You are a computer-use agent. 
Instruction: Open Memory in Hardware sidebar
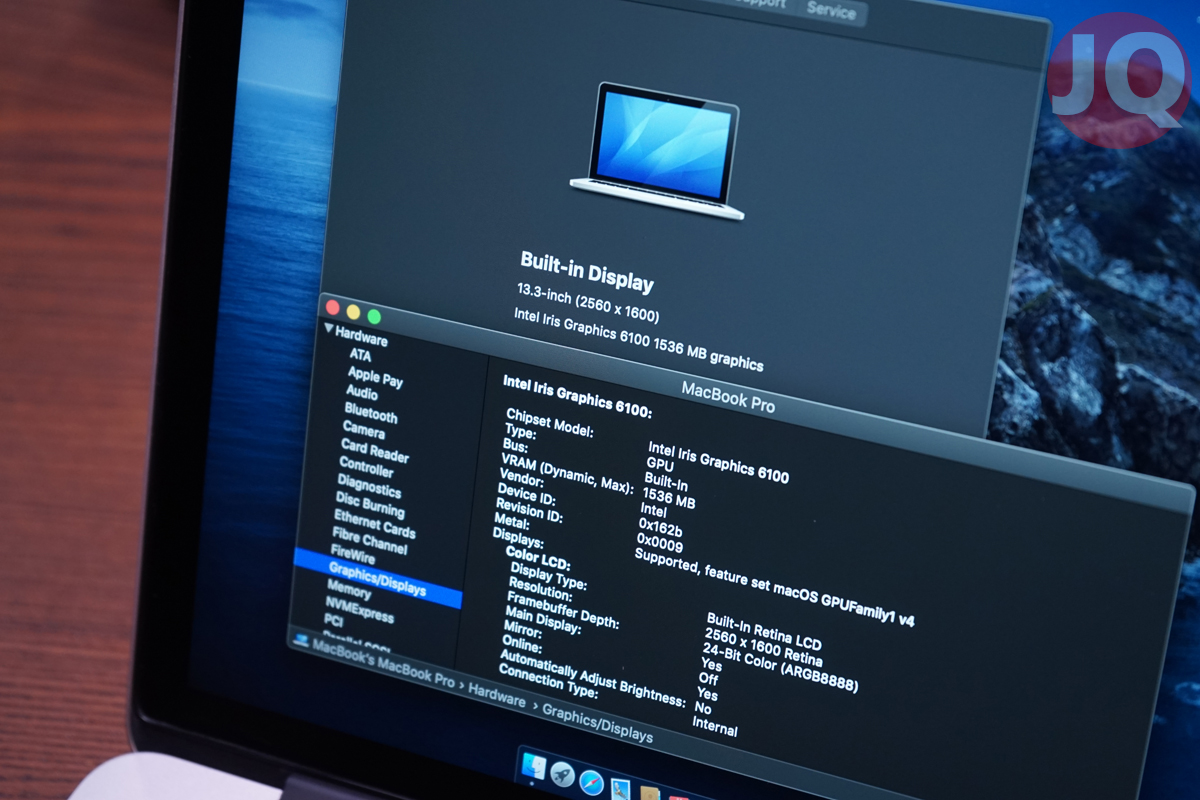pos(349,591)
